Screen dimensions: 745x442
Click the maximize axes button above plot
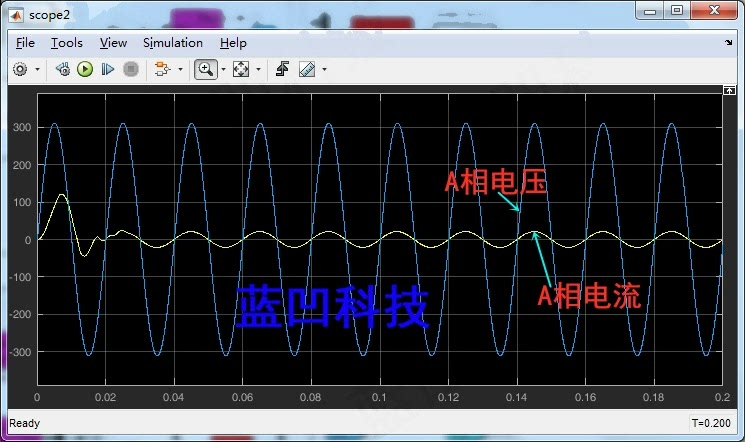pos(729,90)
